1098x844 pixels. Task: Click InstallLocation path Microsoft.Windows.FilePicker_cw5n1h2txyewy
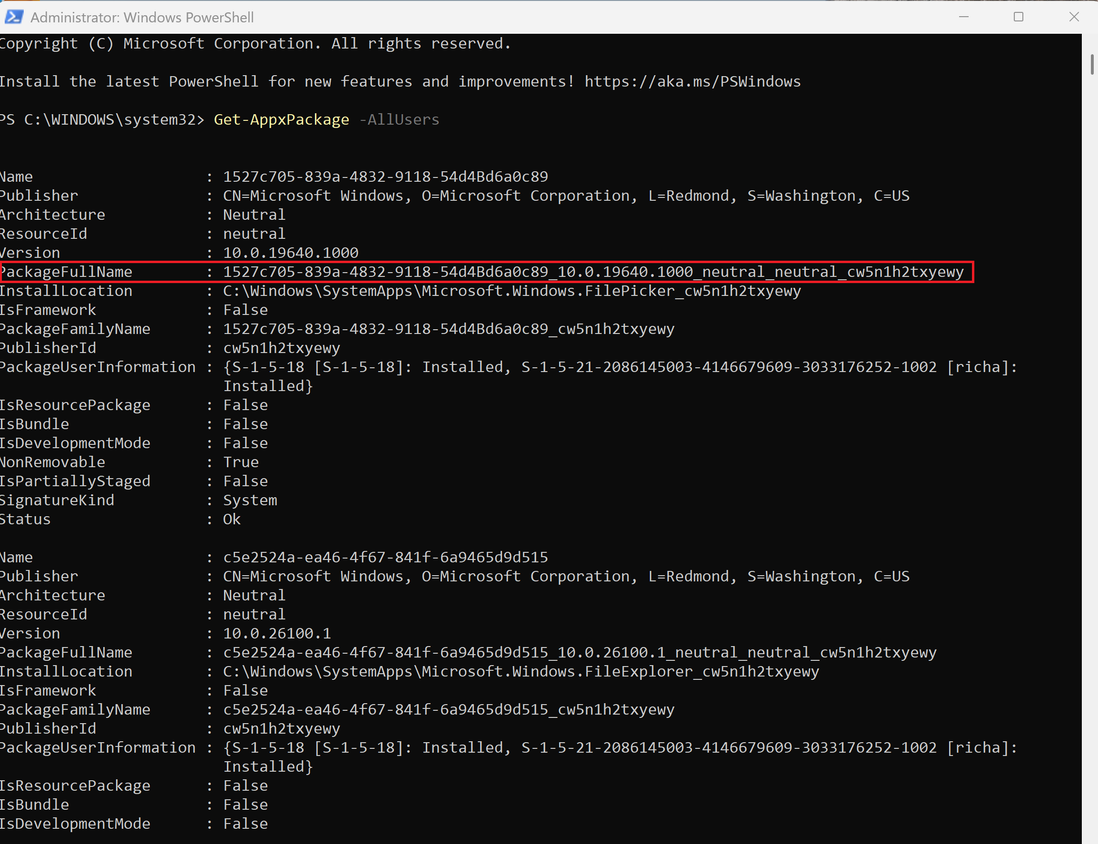coord(512,291)
